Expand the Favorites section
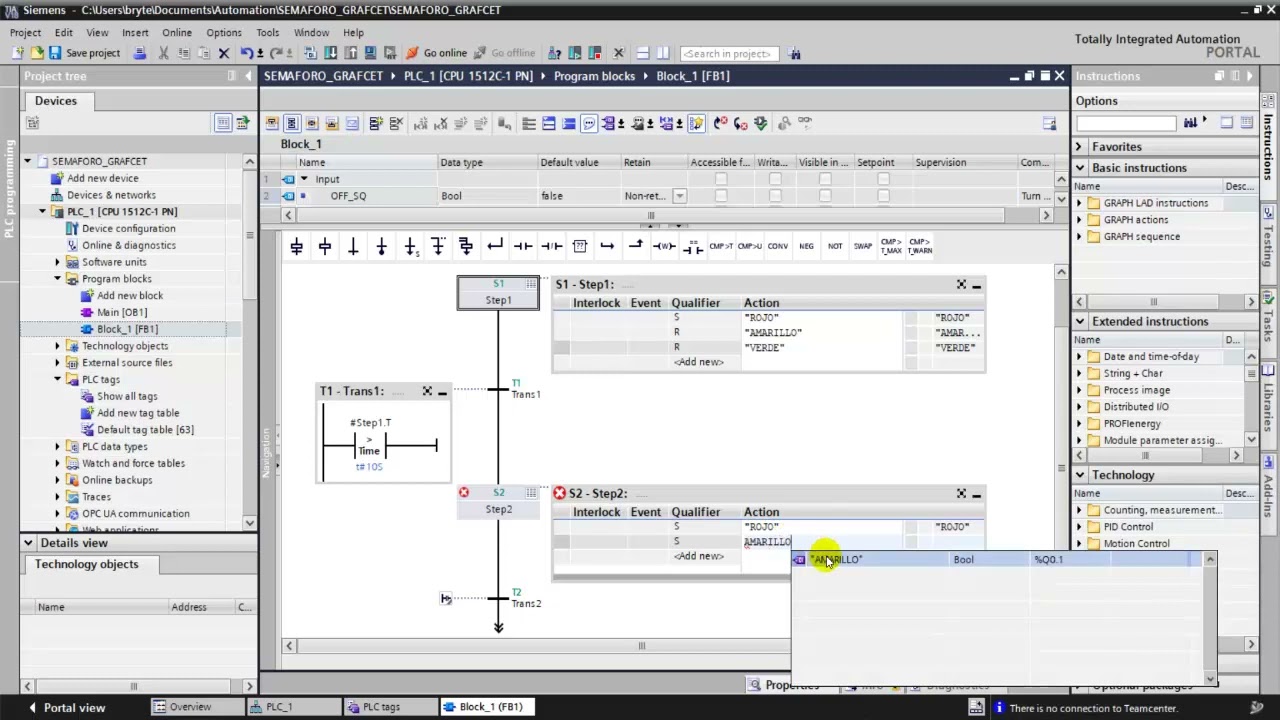 [1080, 147]
